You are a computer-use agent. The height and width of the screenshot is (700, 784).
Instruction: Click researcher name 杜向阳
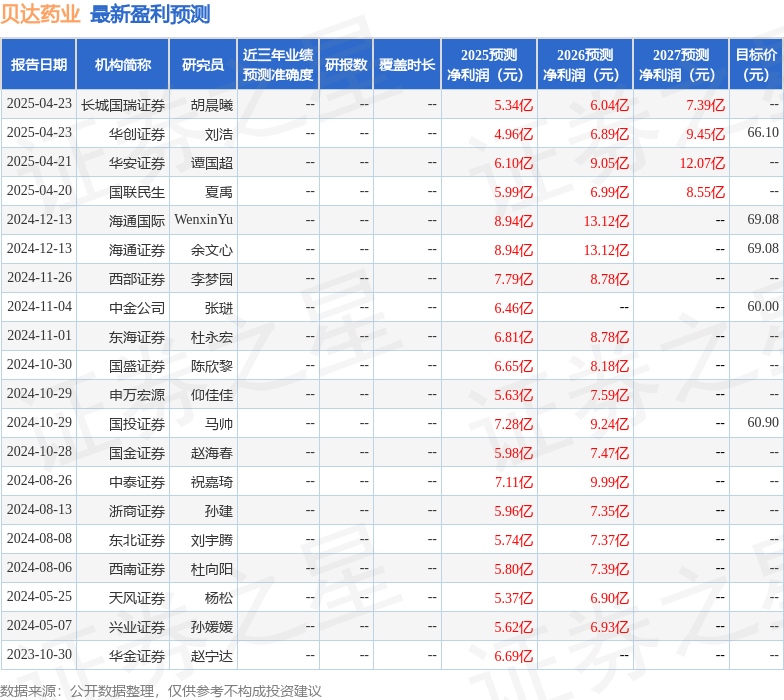tap(212, 569)
